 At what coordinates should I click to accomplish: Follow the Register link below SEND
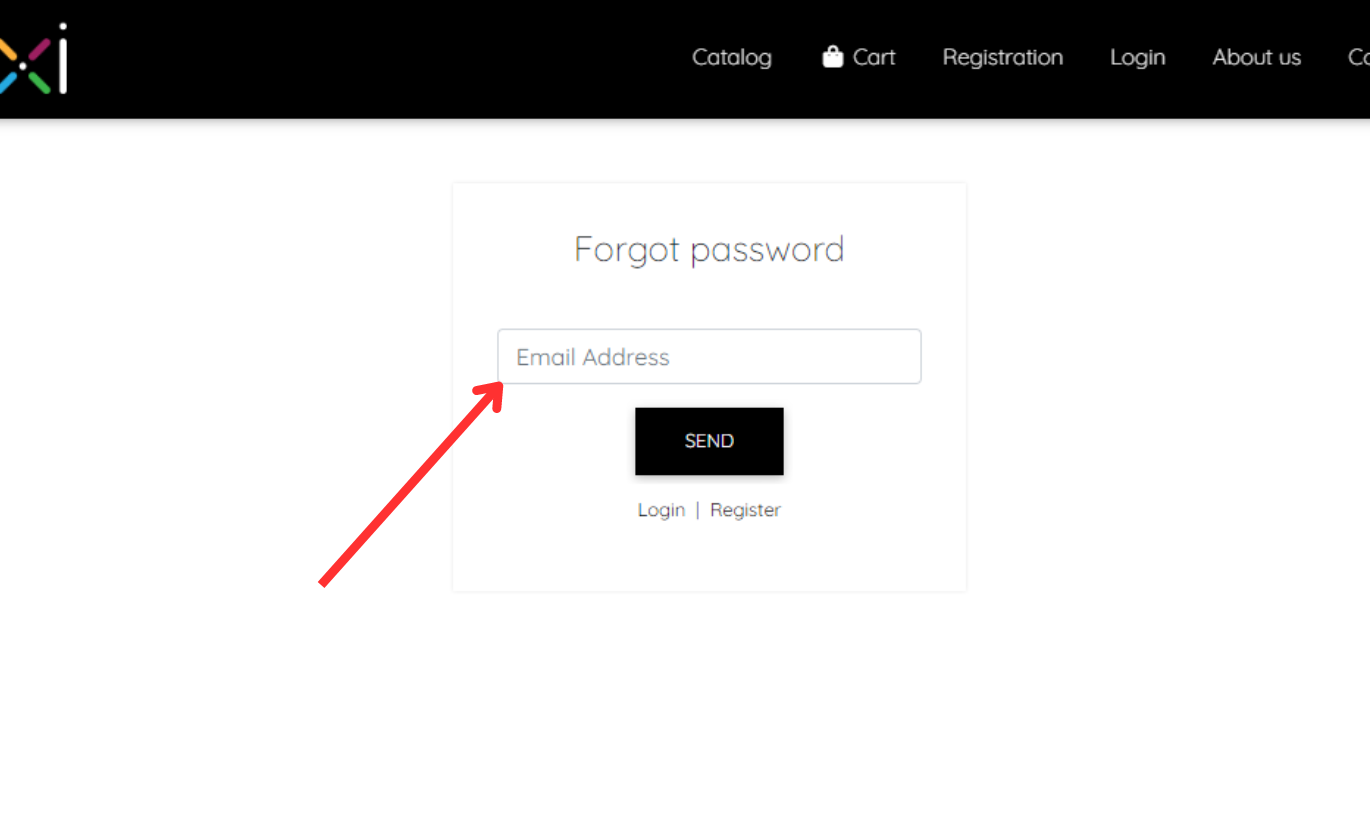pyautogui.click(x=745, y=510)
